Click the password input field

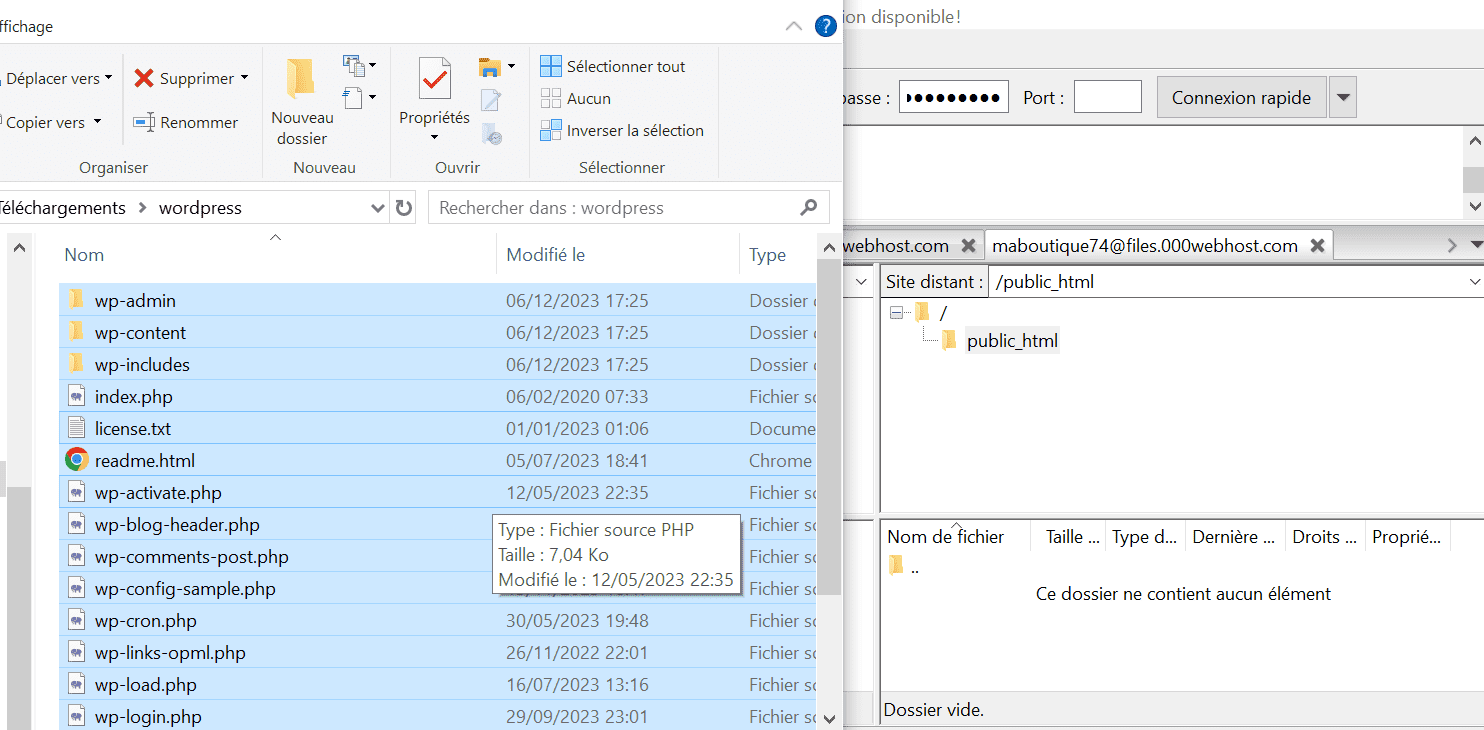953,97
